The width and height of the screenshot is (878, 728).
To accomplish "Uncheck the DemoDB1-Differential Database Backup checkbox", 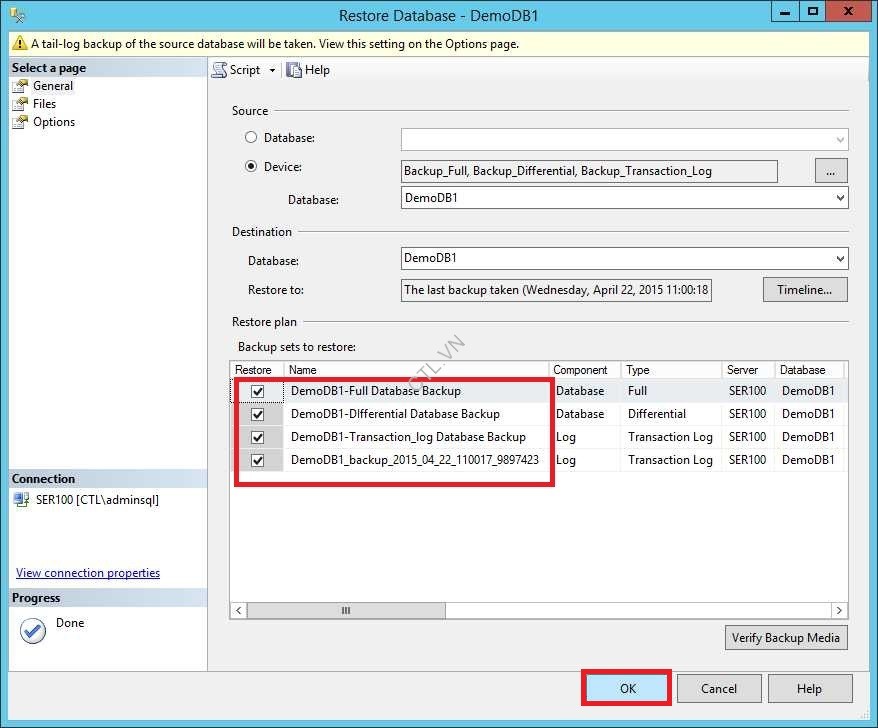I will point(258,413).
